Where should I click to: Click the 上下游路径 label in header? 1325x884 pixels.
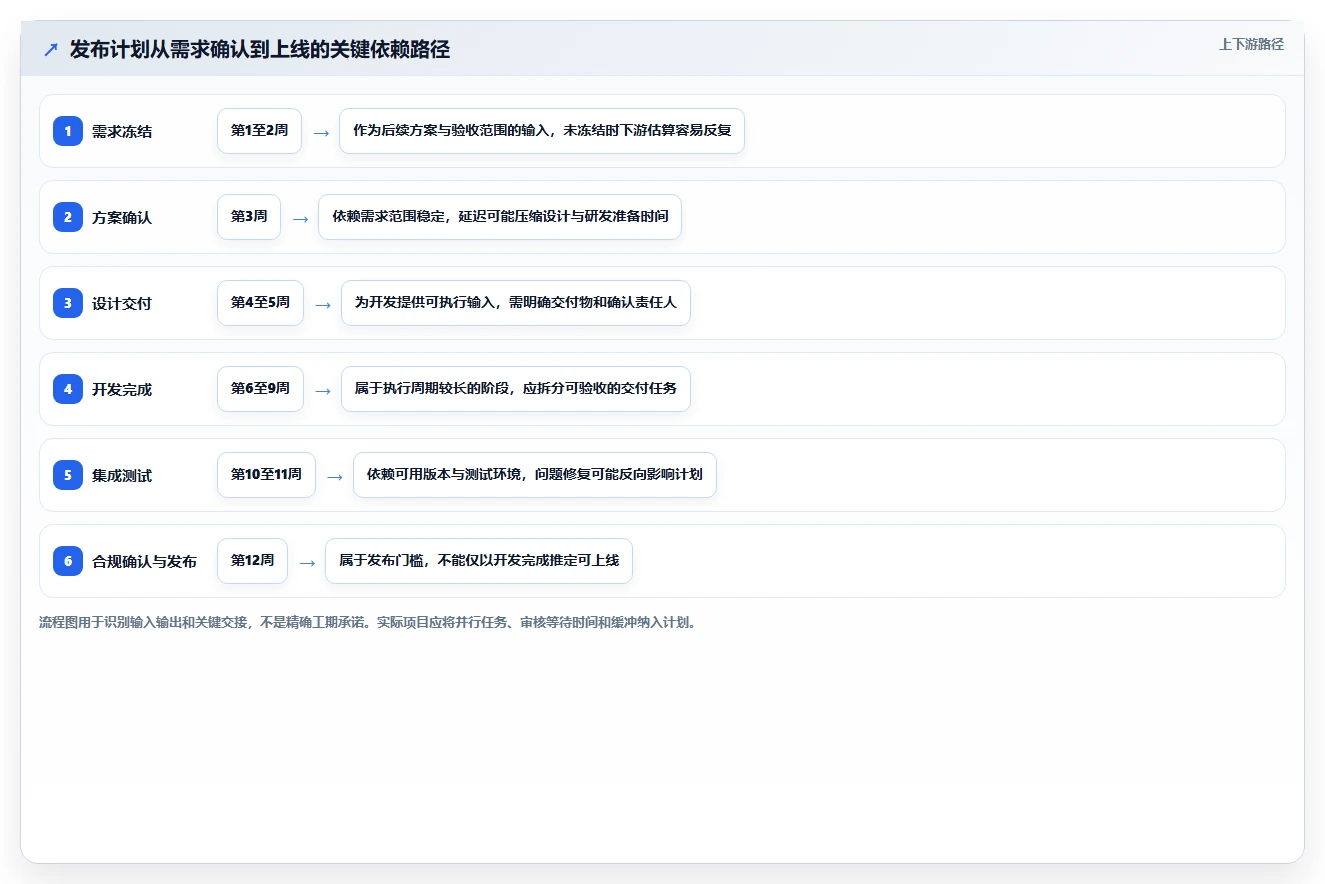[1251, 44]
